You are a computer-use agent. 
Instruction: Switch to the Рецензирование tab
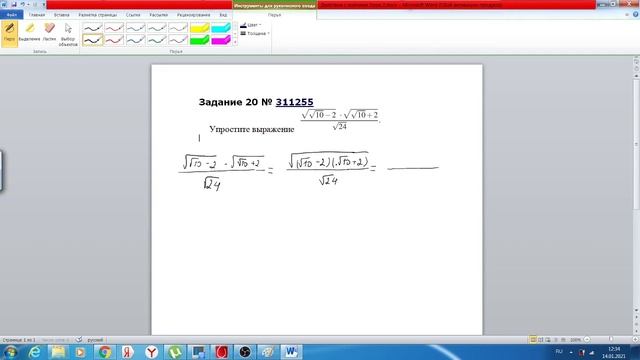tap(193, 15)
